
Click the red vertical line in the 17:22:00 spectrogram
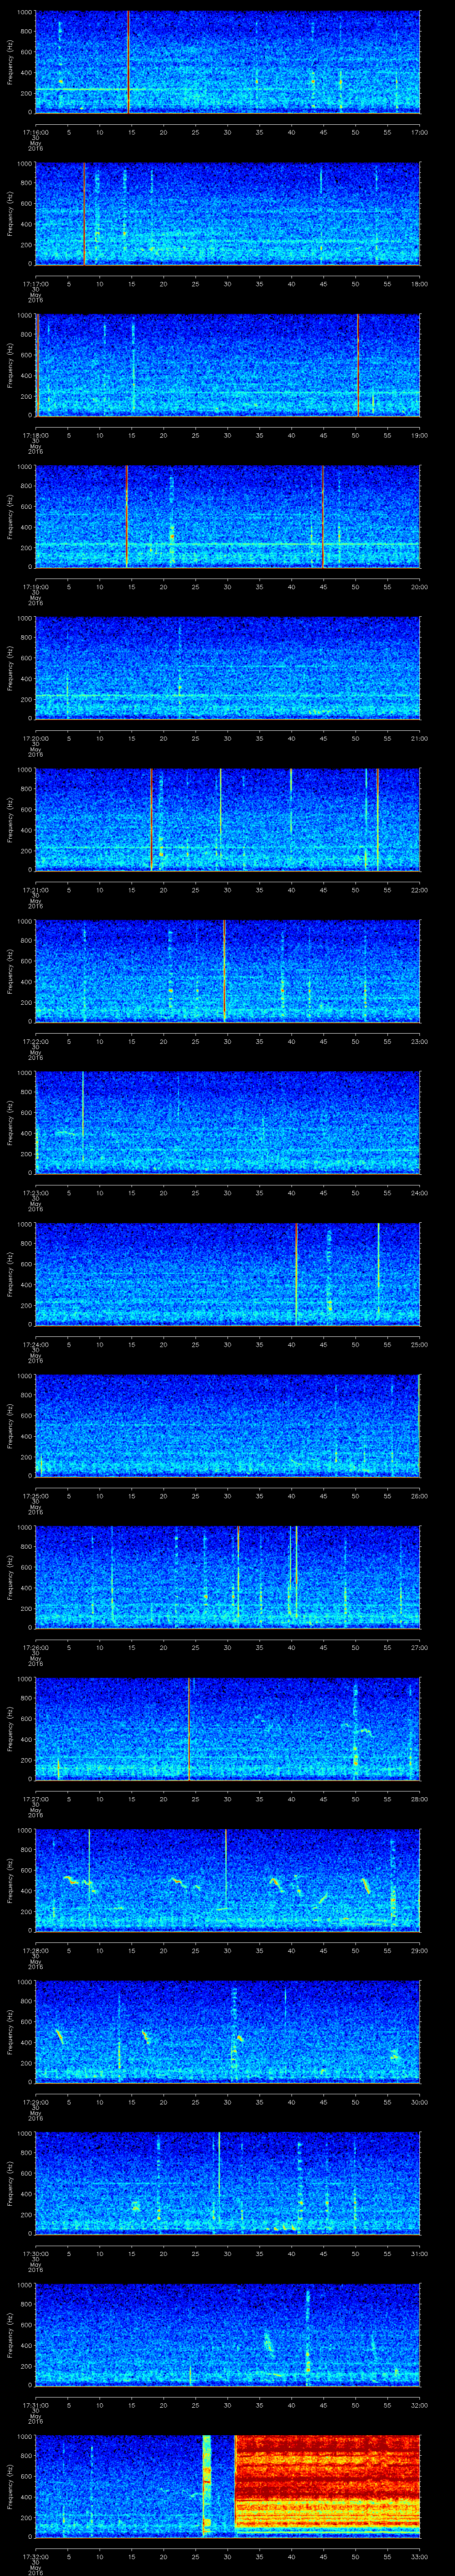pos(225,971)
